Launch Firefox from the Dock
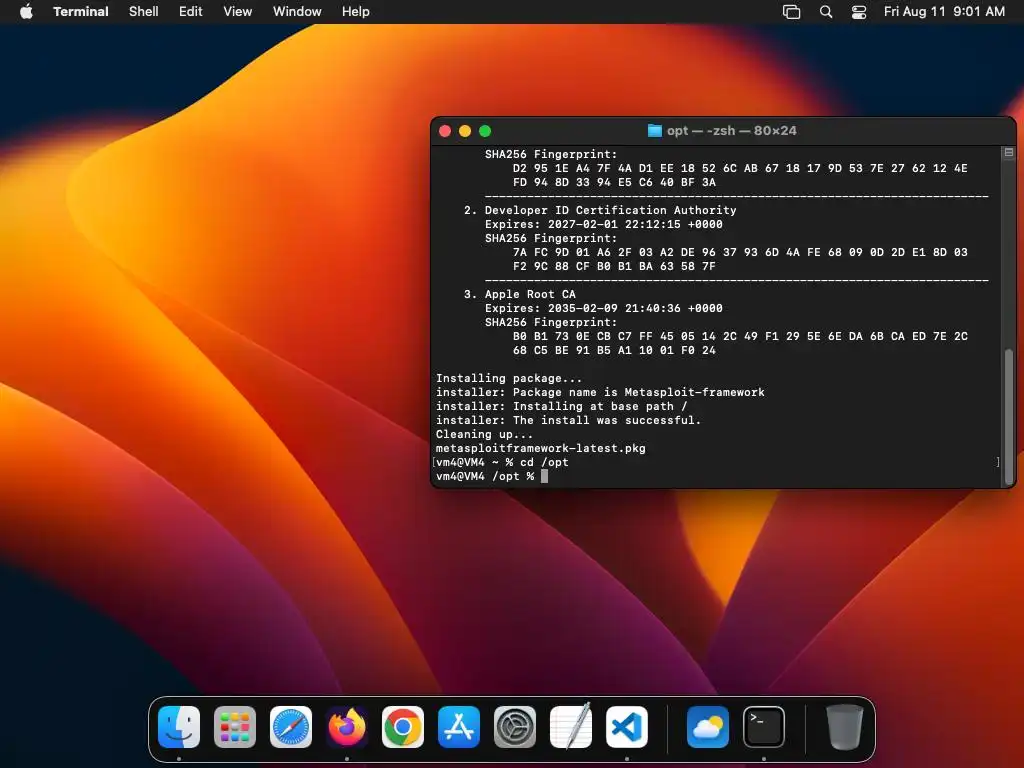This screenshot has height=768, width=1024. (x=347, y=726)
